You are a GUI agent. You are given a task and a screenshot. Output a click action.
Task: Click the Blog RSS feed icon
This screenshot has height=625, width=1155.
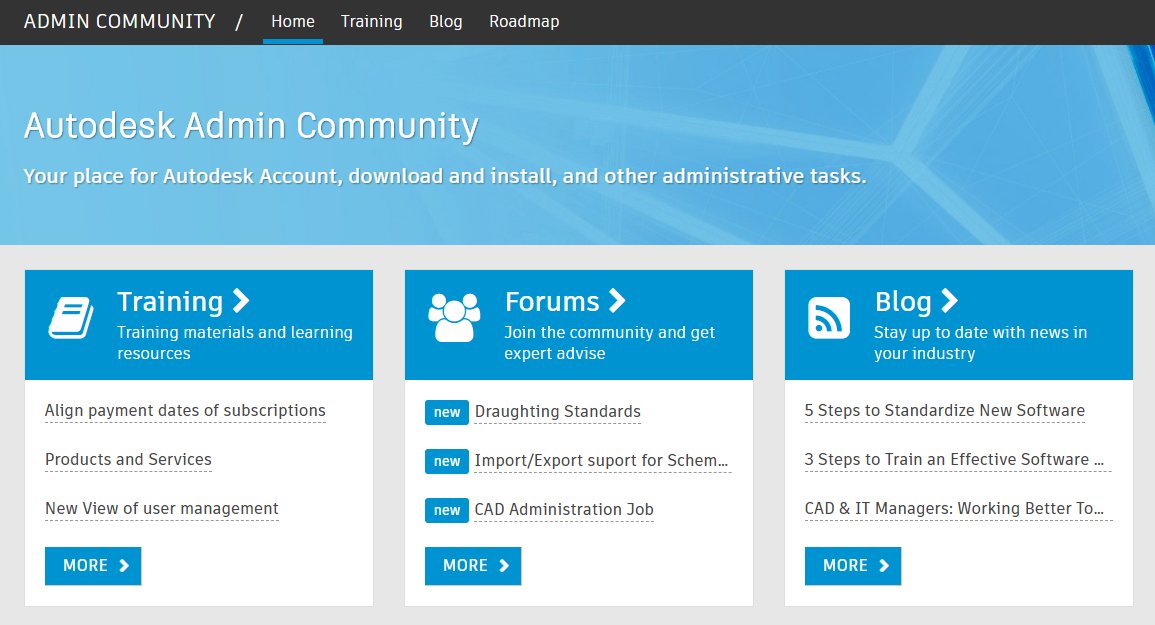(x=829, y=318)
